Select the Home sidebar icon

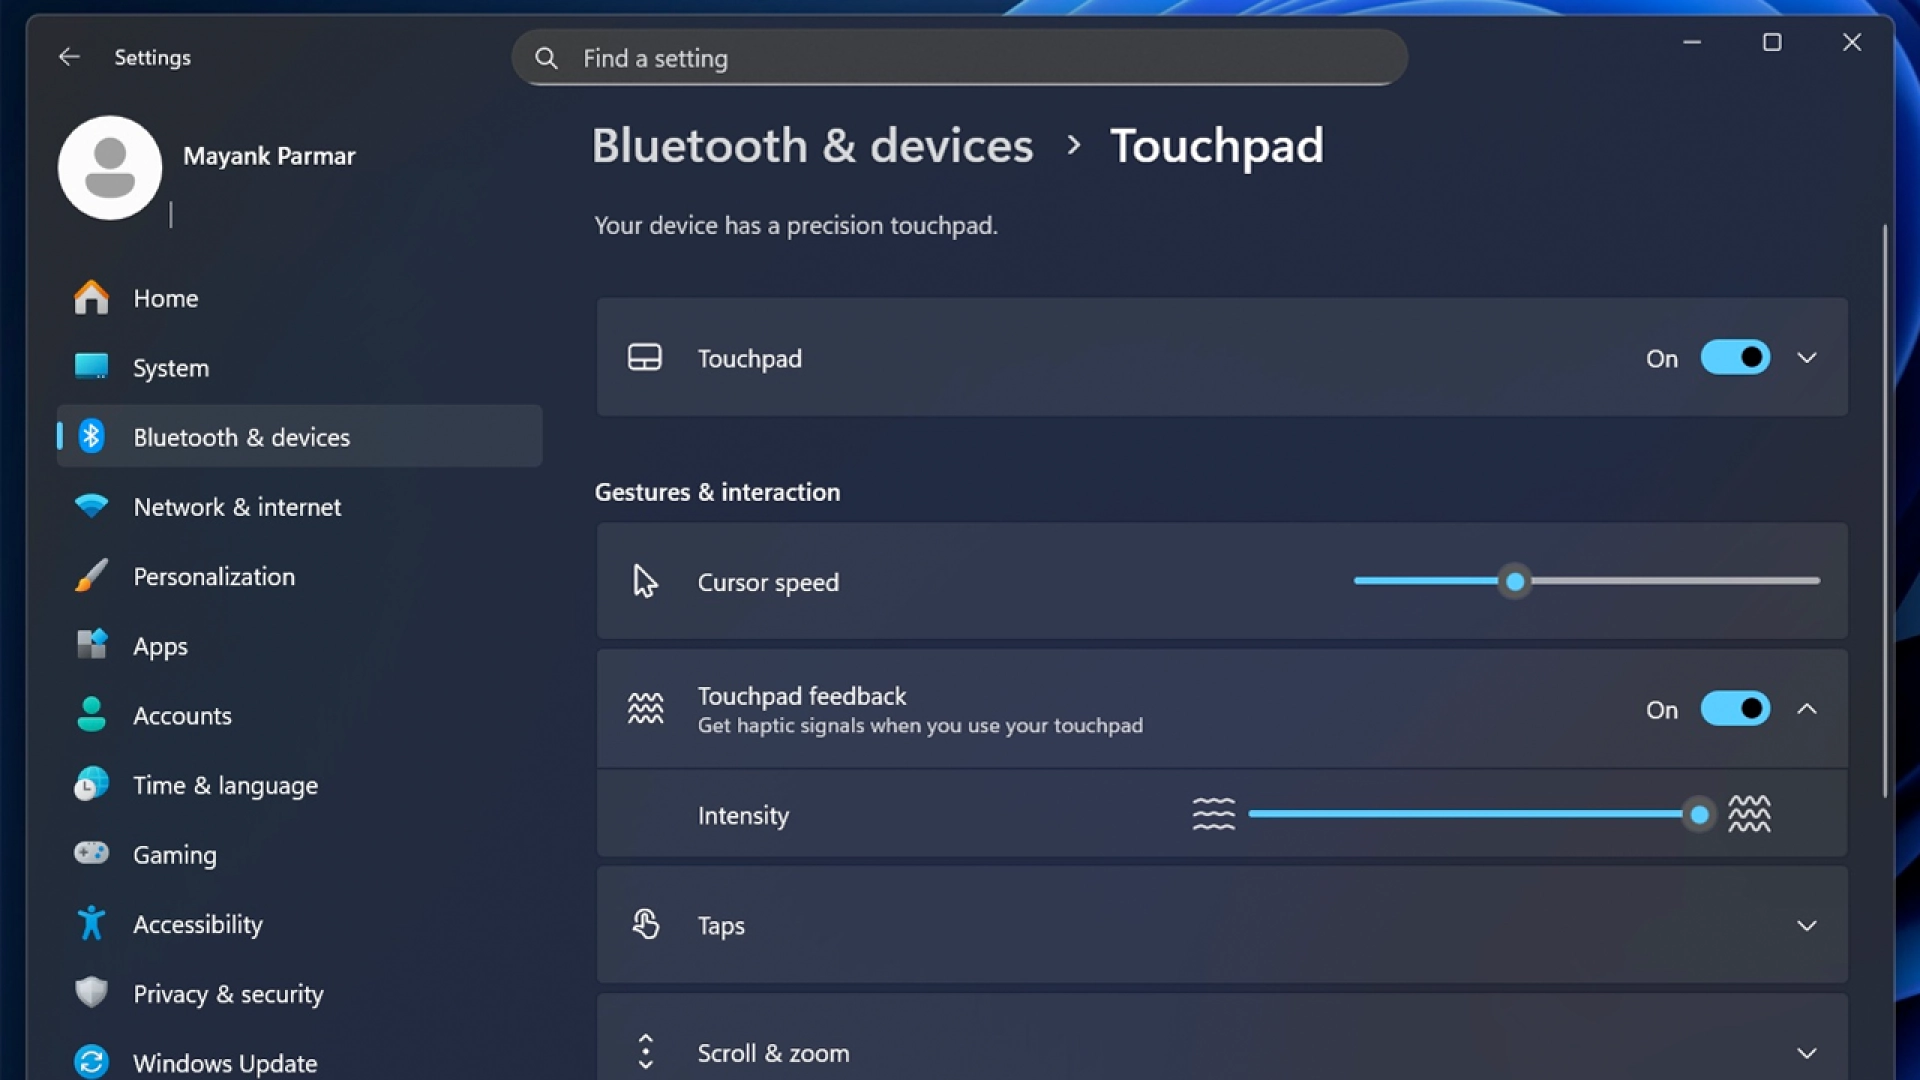point(91,297)
